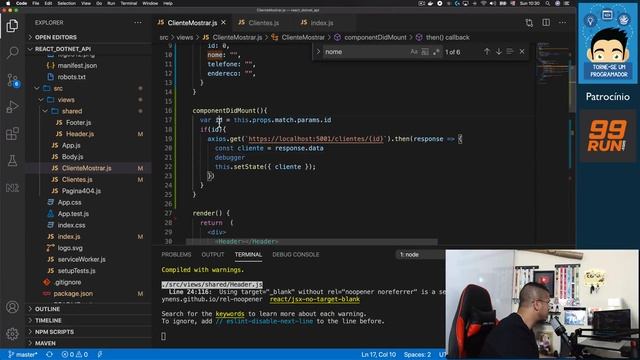Open Explorer more actions ellipsis

pos(138,22)
